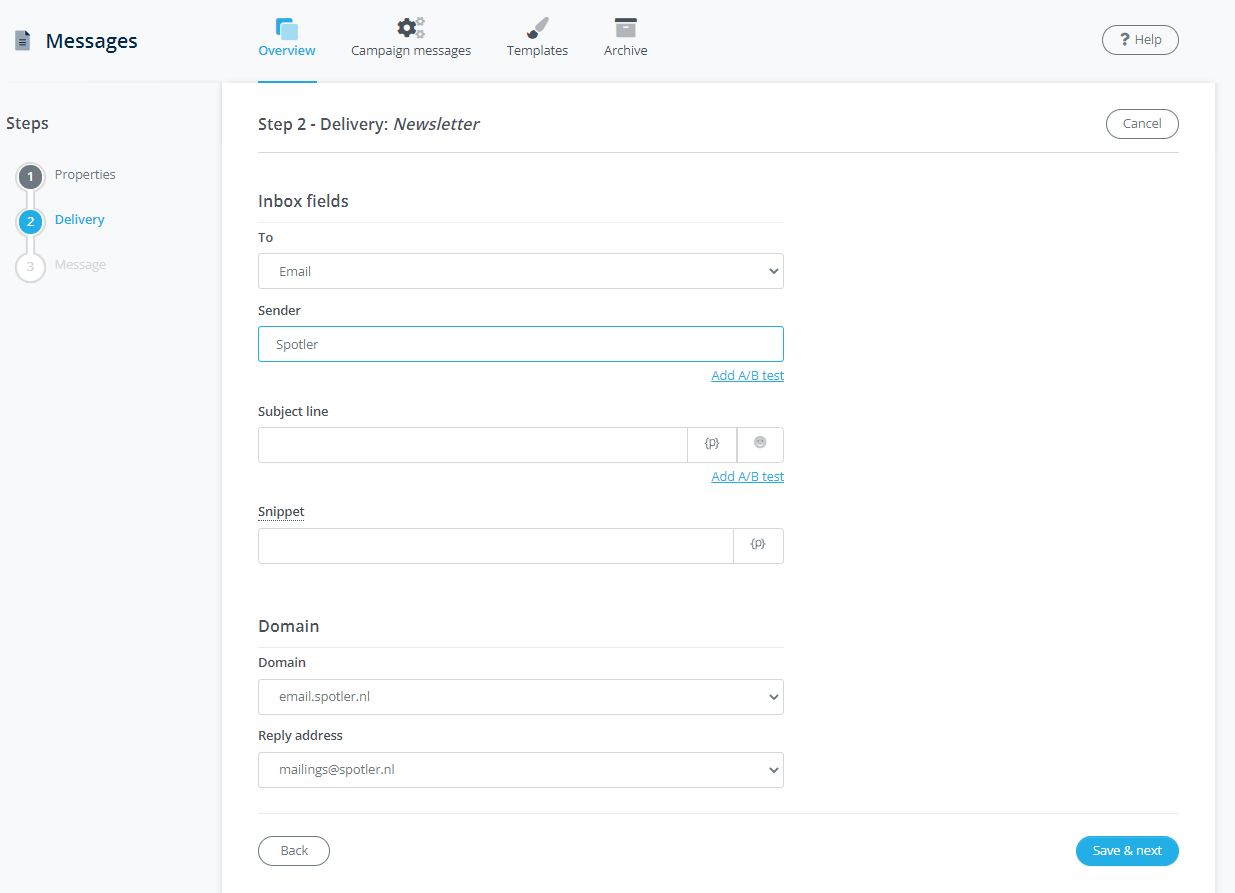Click the Overview tab icon
This screenshot has width=1235, height=893.
coord(286,28)
